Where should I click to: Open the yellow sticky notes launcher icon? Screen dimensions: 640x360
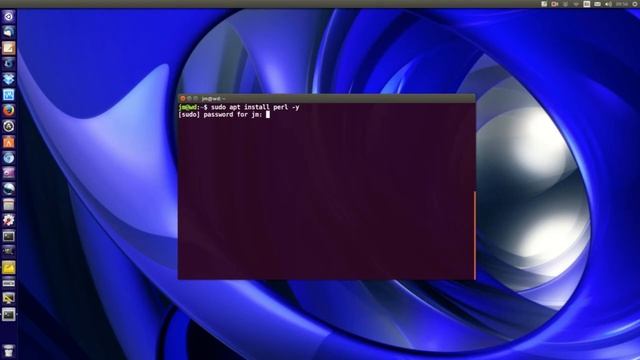tap(9, 267)
